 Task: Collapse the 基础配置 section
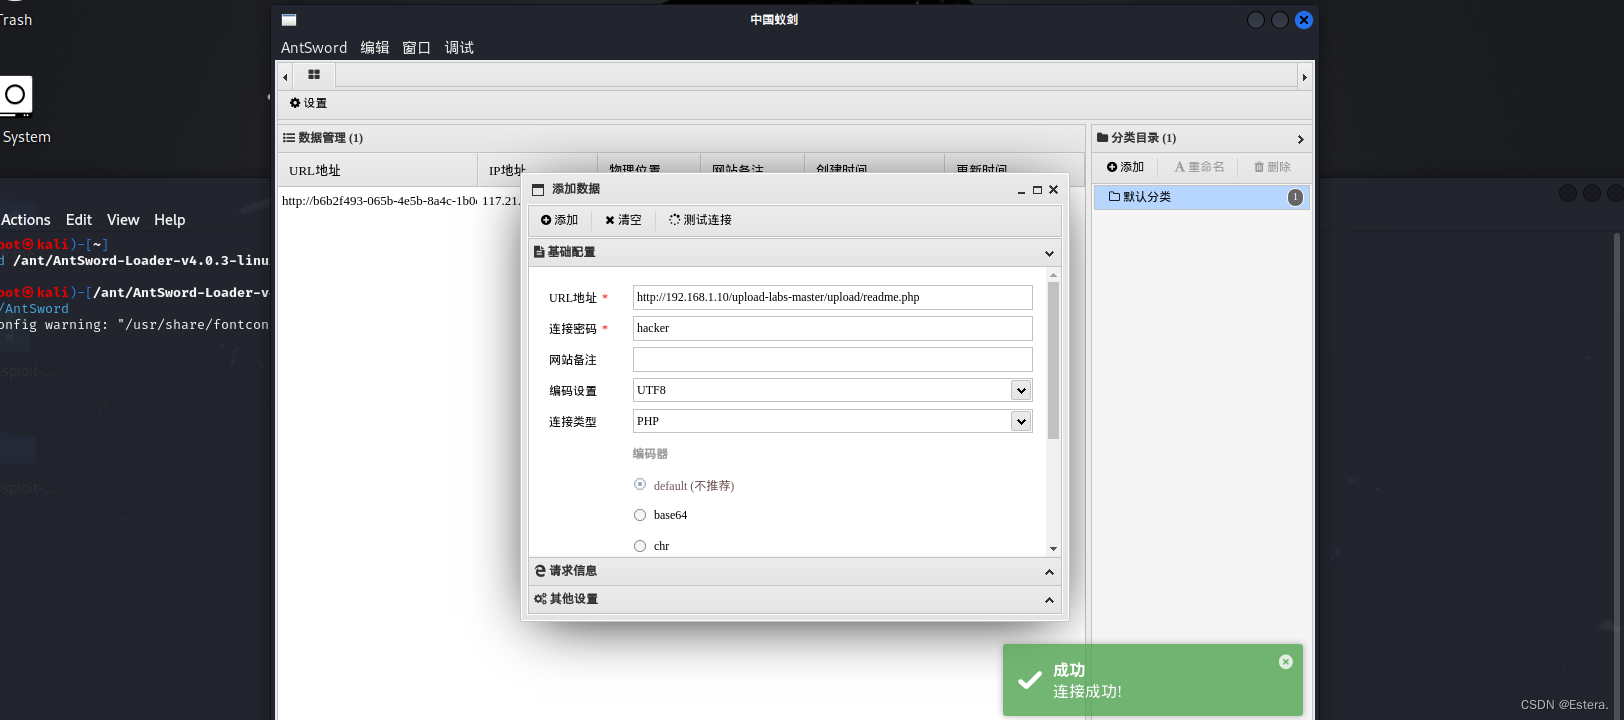click(x=1049, y=253)
